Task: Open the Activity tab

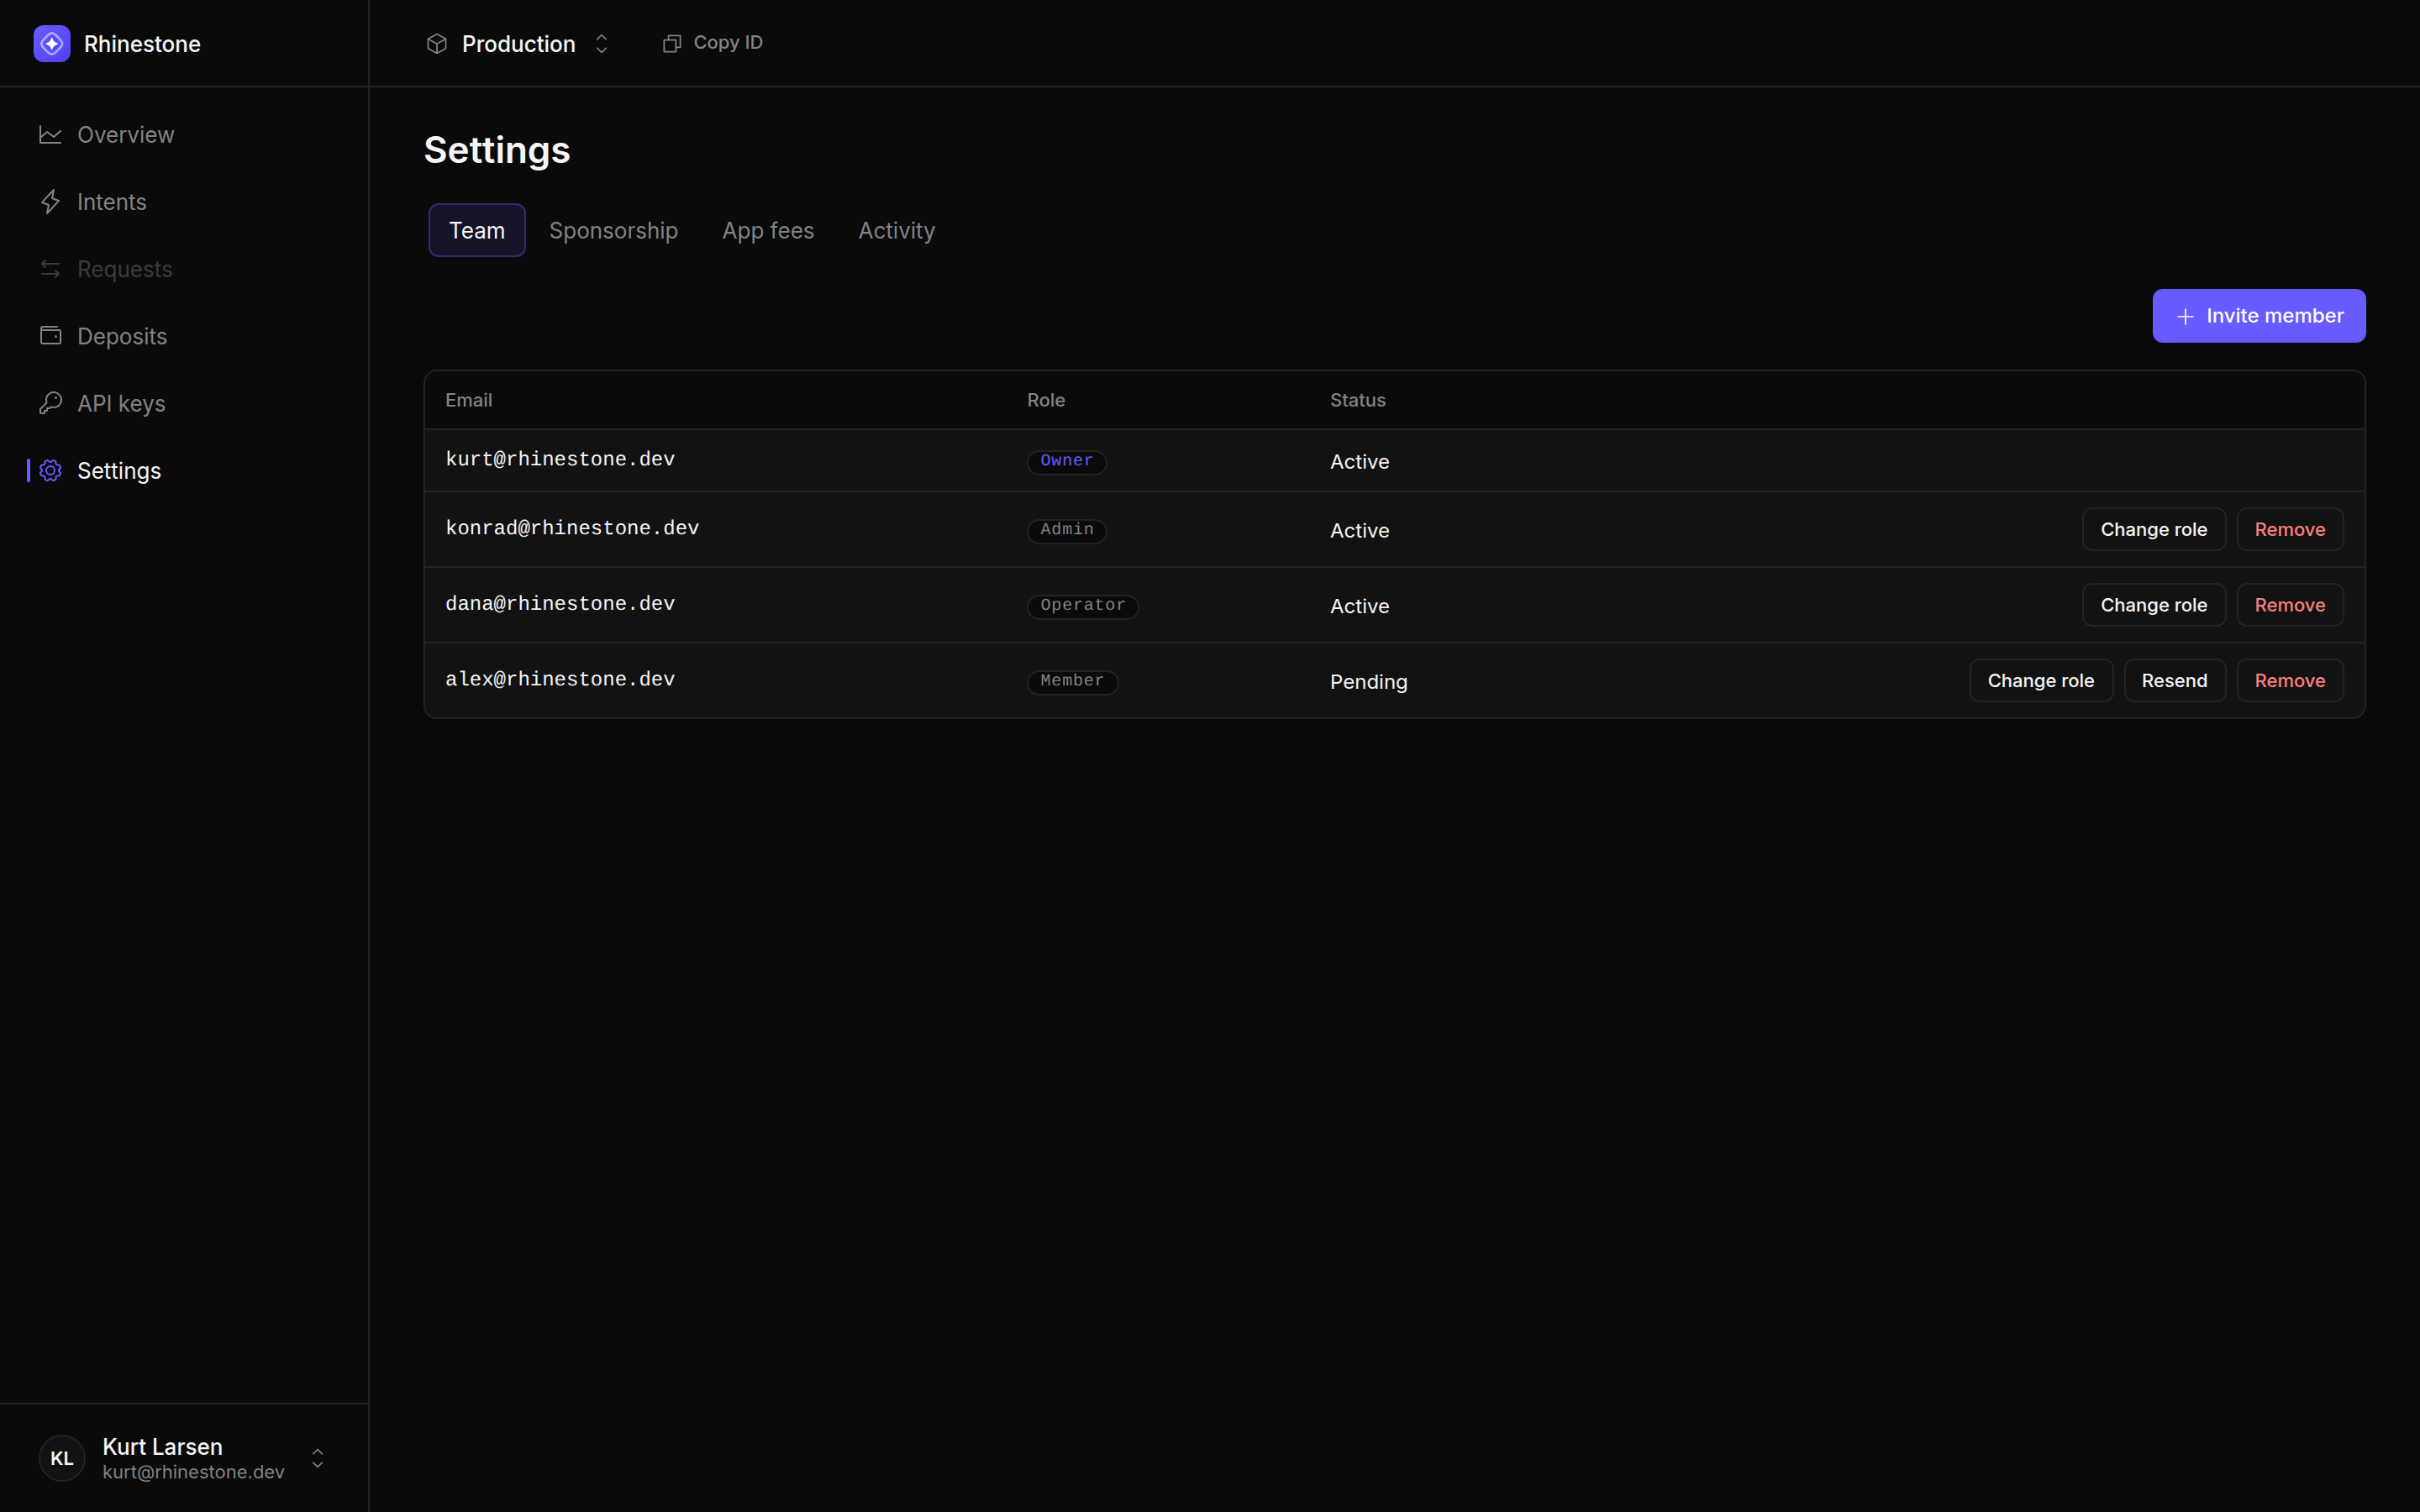Action: pyautogui.click(x=896, y=230)
